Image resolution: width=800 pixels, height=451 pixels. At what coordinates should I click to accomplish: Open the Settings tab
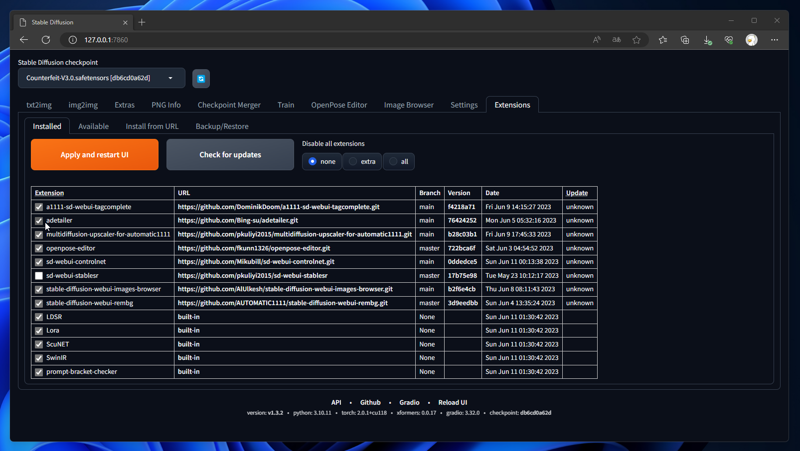(x=464, y=105)
